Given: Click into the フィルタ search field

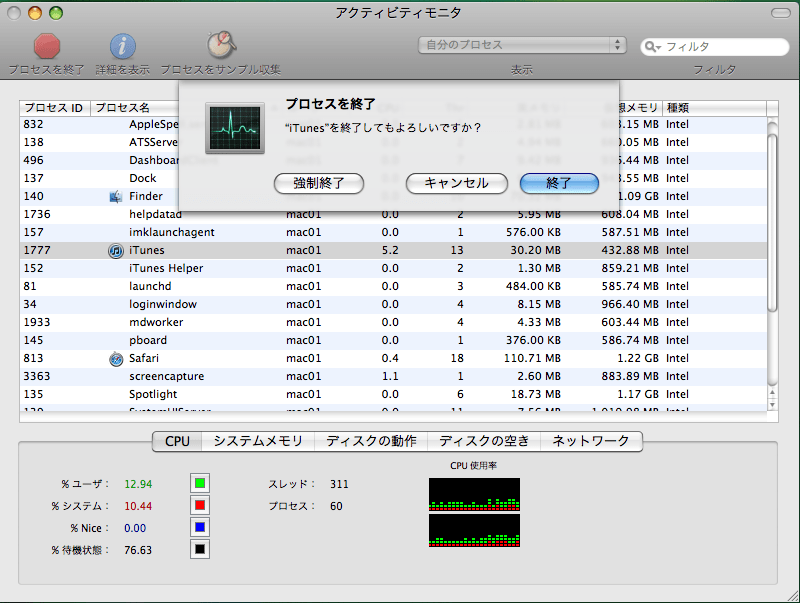Looking at the screenshot, I should (714, 47).
